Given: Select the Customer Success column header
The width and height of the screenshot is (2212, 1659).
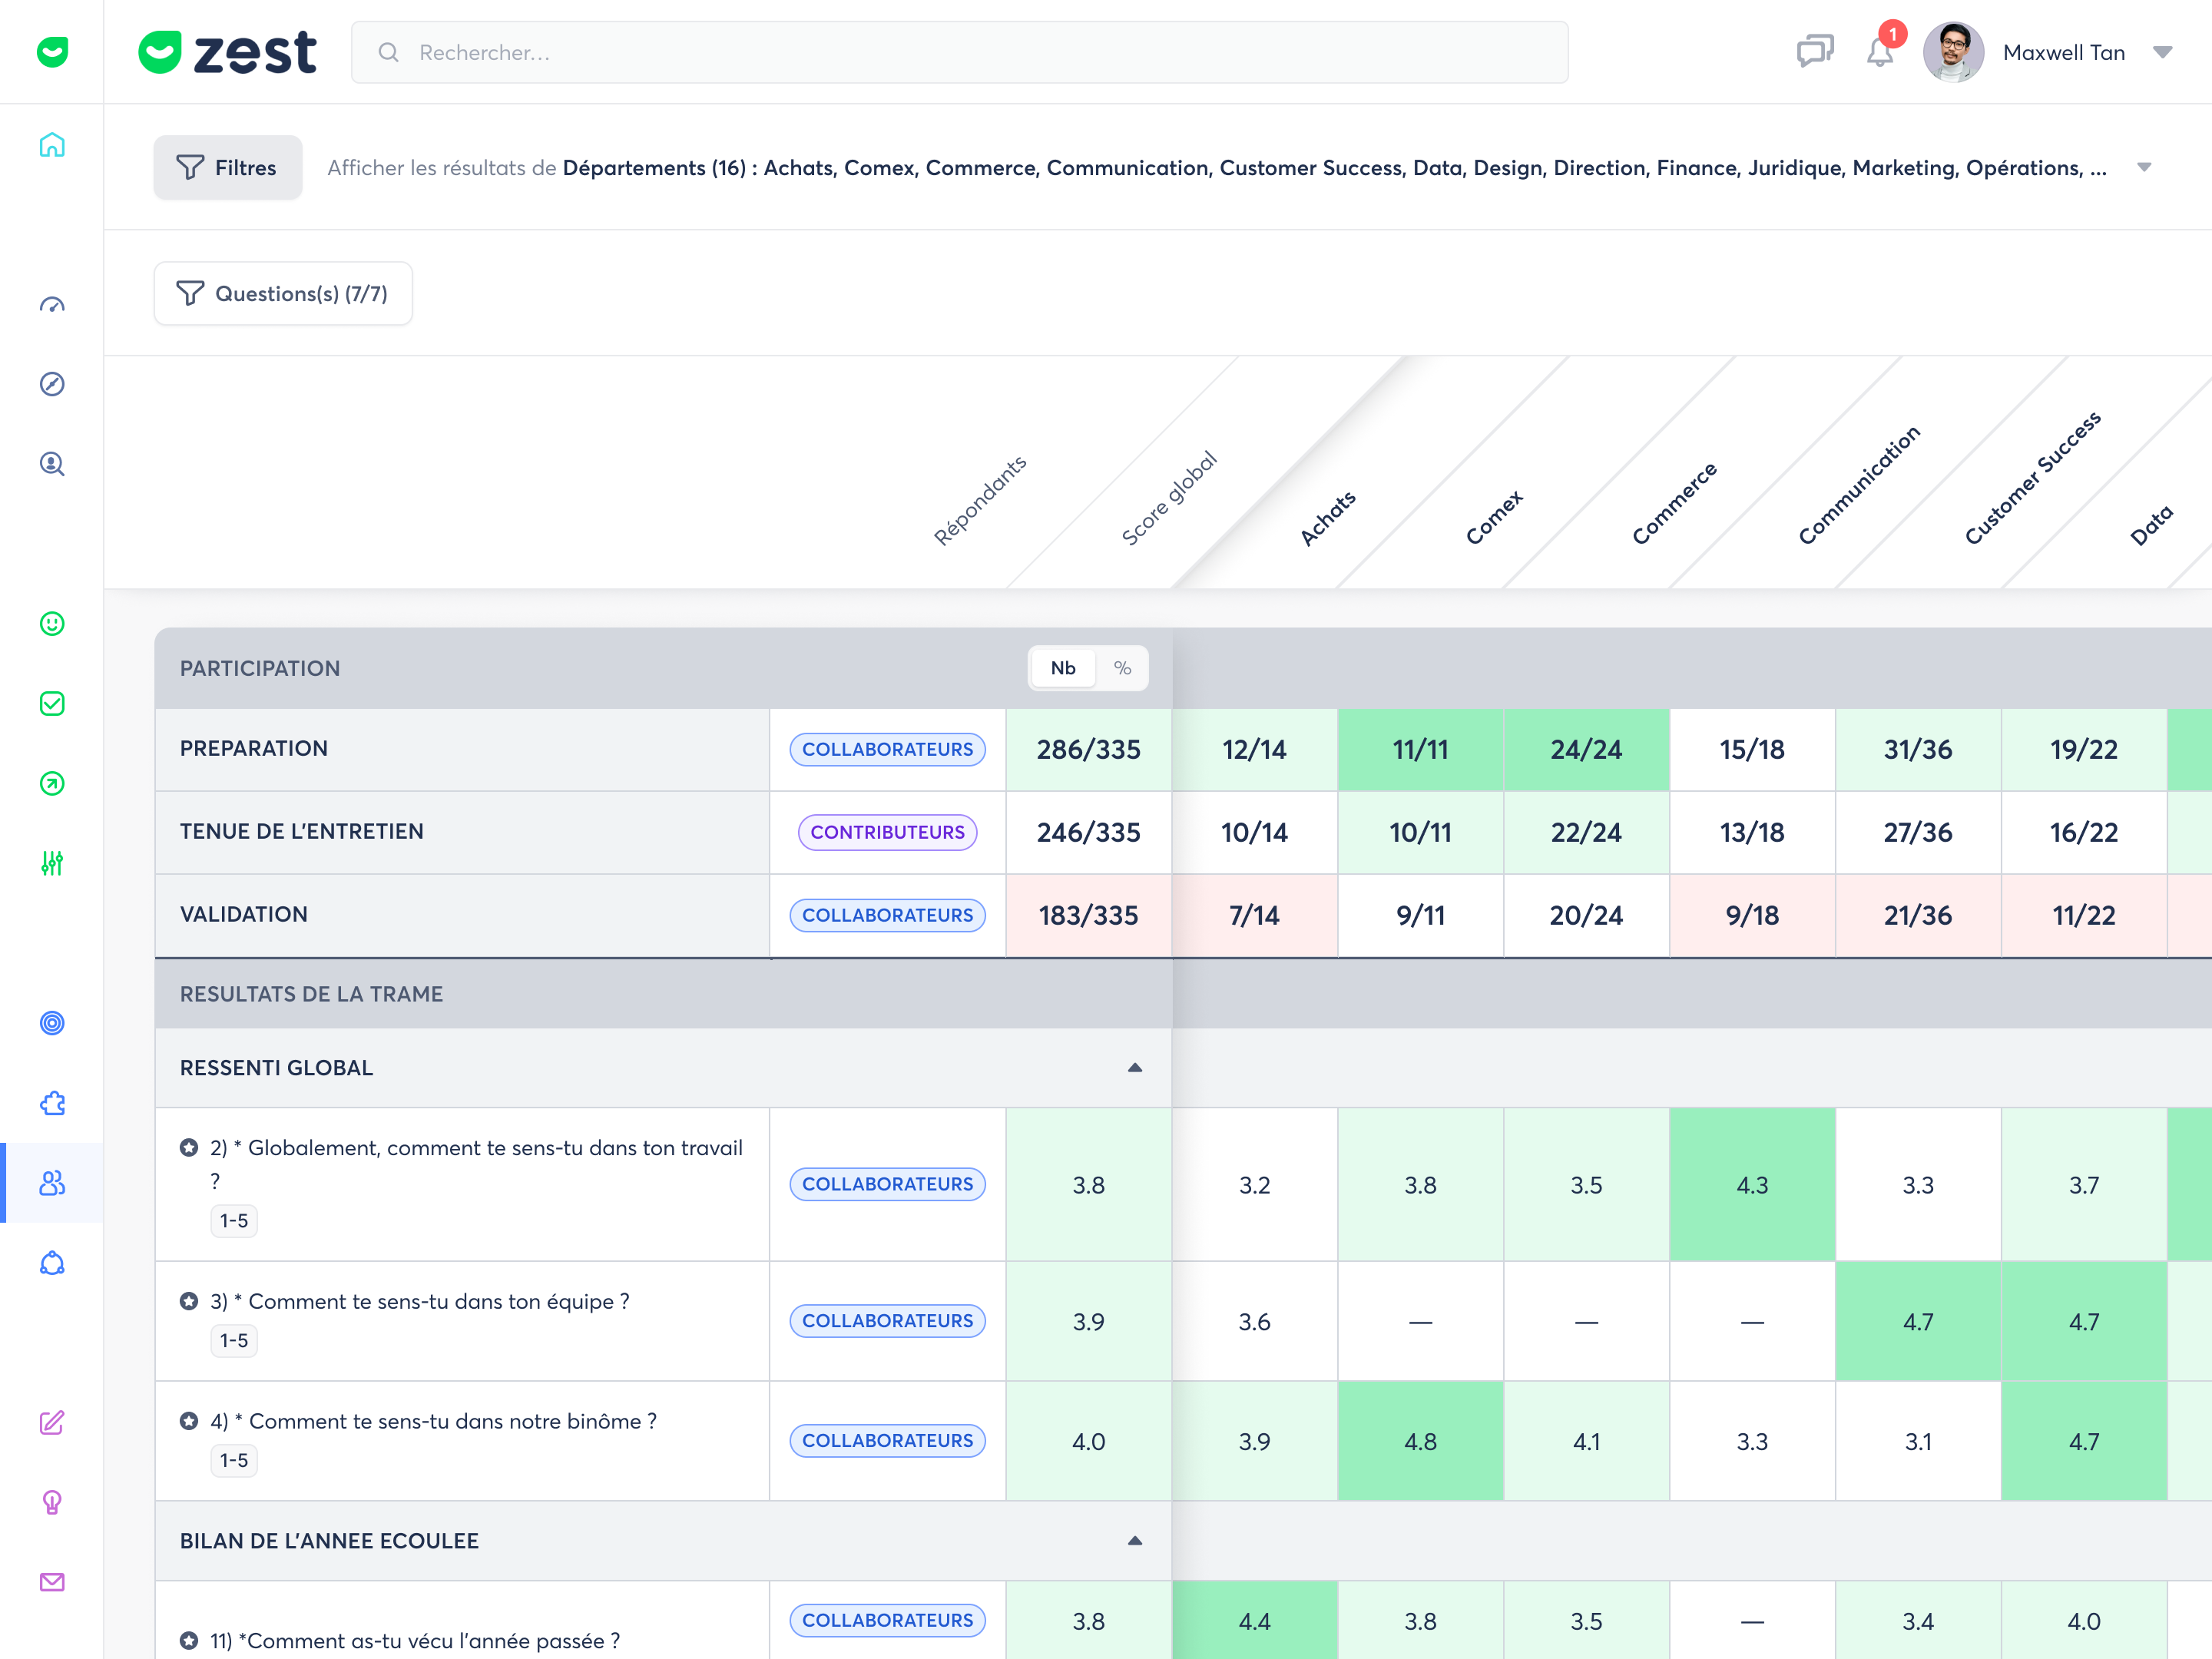Looking at the screenshot, I should [2032, 478].
